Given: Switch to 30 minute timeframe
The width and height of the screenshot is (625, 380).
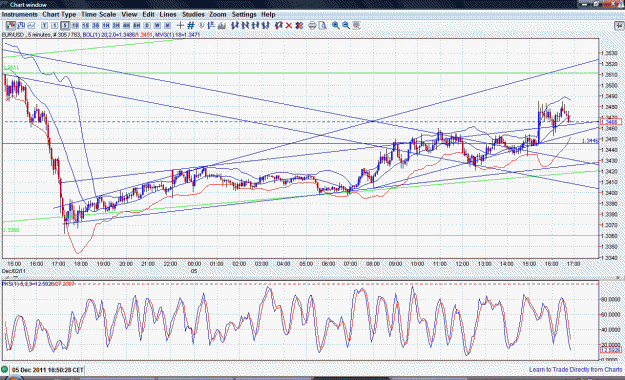Looking at the screenshot, I should (95, 26).
